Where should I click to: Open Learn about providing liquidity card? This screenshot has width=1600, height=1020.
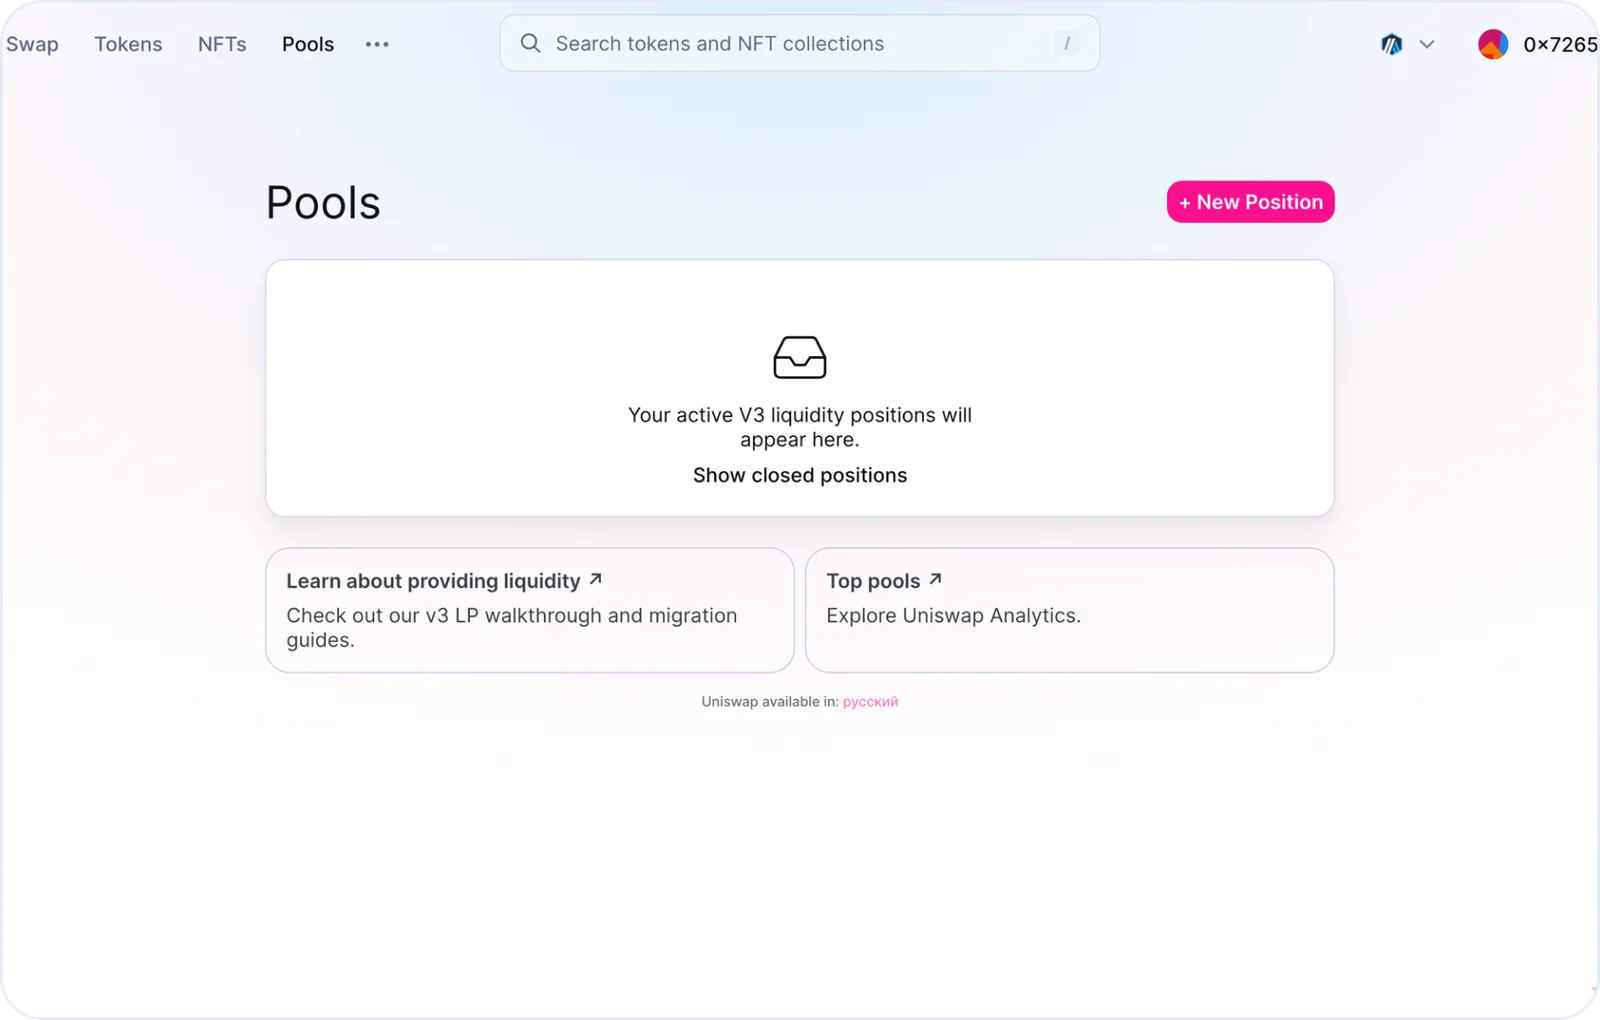pyautogui.click(x=530, y=610)
